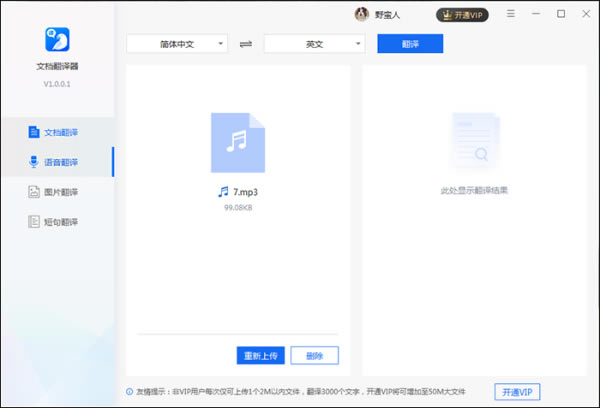Click the large music file icon
Screen dimensions: 600x408
(238, 141)
